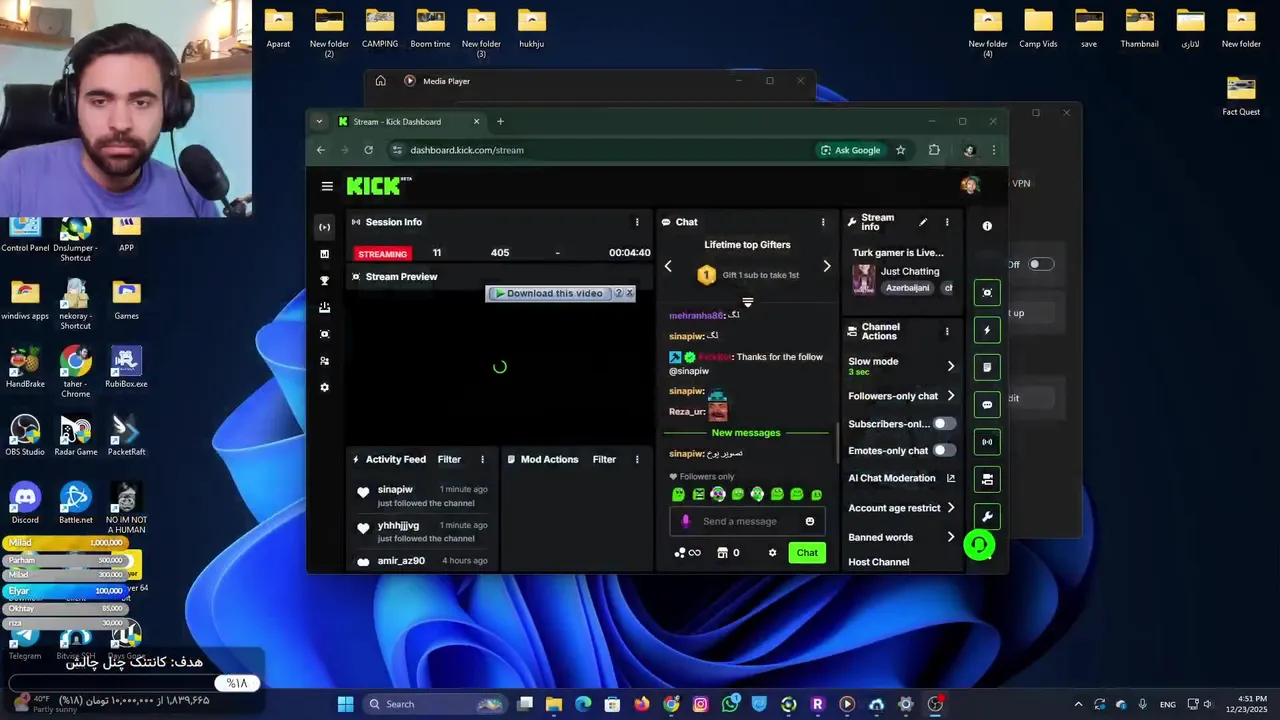Viewport: 1280px width, 720px height.
Task: Open the Windows Start menu
Action: coord(345,704)
